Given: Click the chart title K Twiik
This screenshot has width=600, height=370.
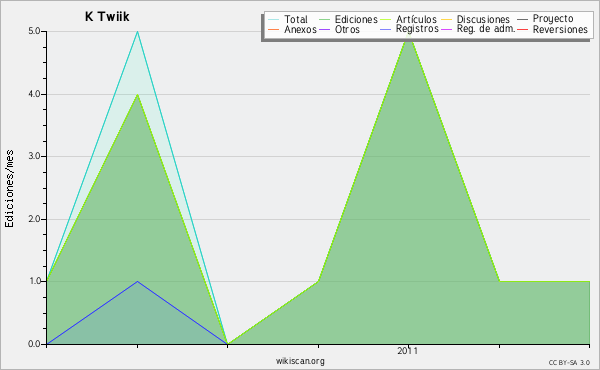Looking at the screenshot, I should [x=107, y=16].
